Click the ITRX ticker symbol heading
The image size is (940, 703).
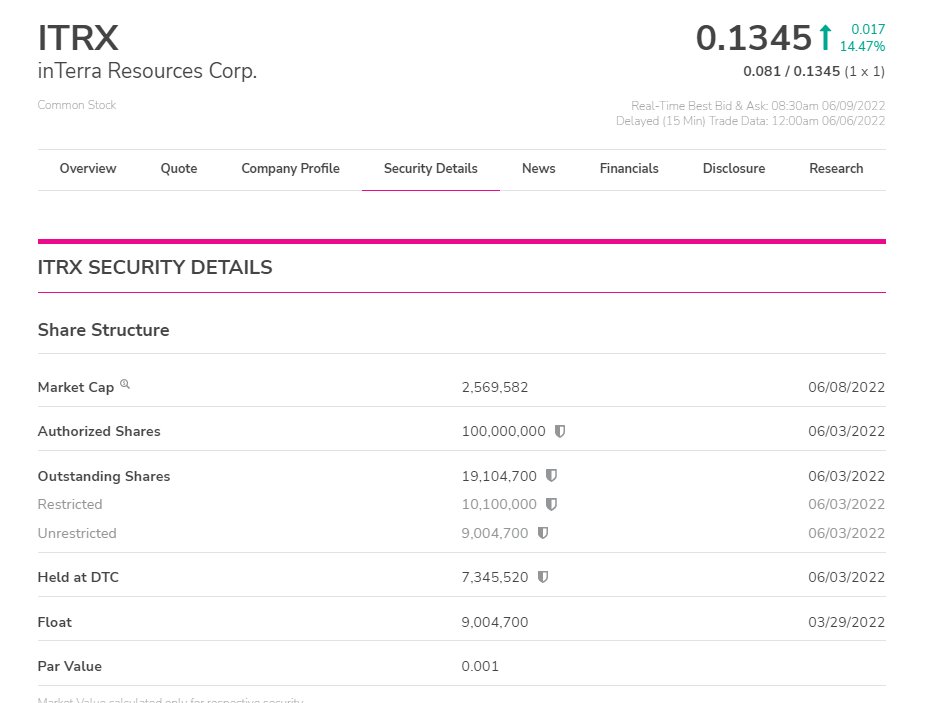tap(79, 38)
